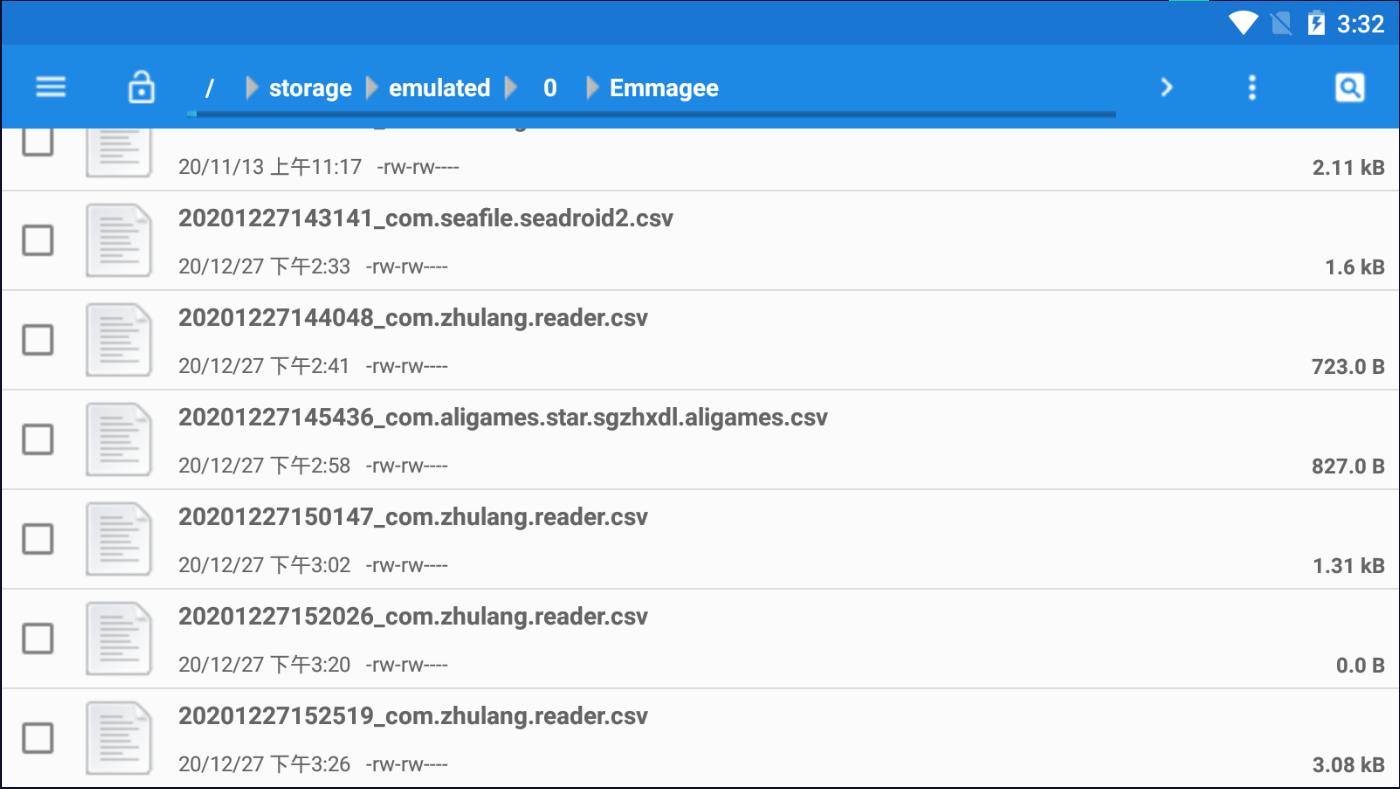Expand the breadcrumb path right chevron

pyautogui.click(x=1166, y=88)
